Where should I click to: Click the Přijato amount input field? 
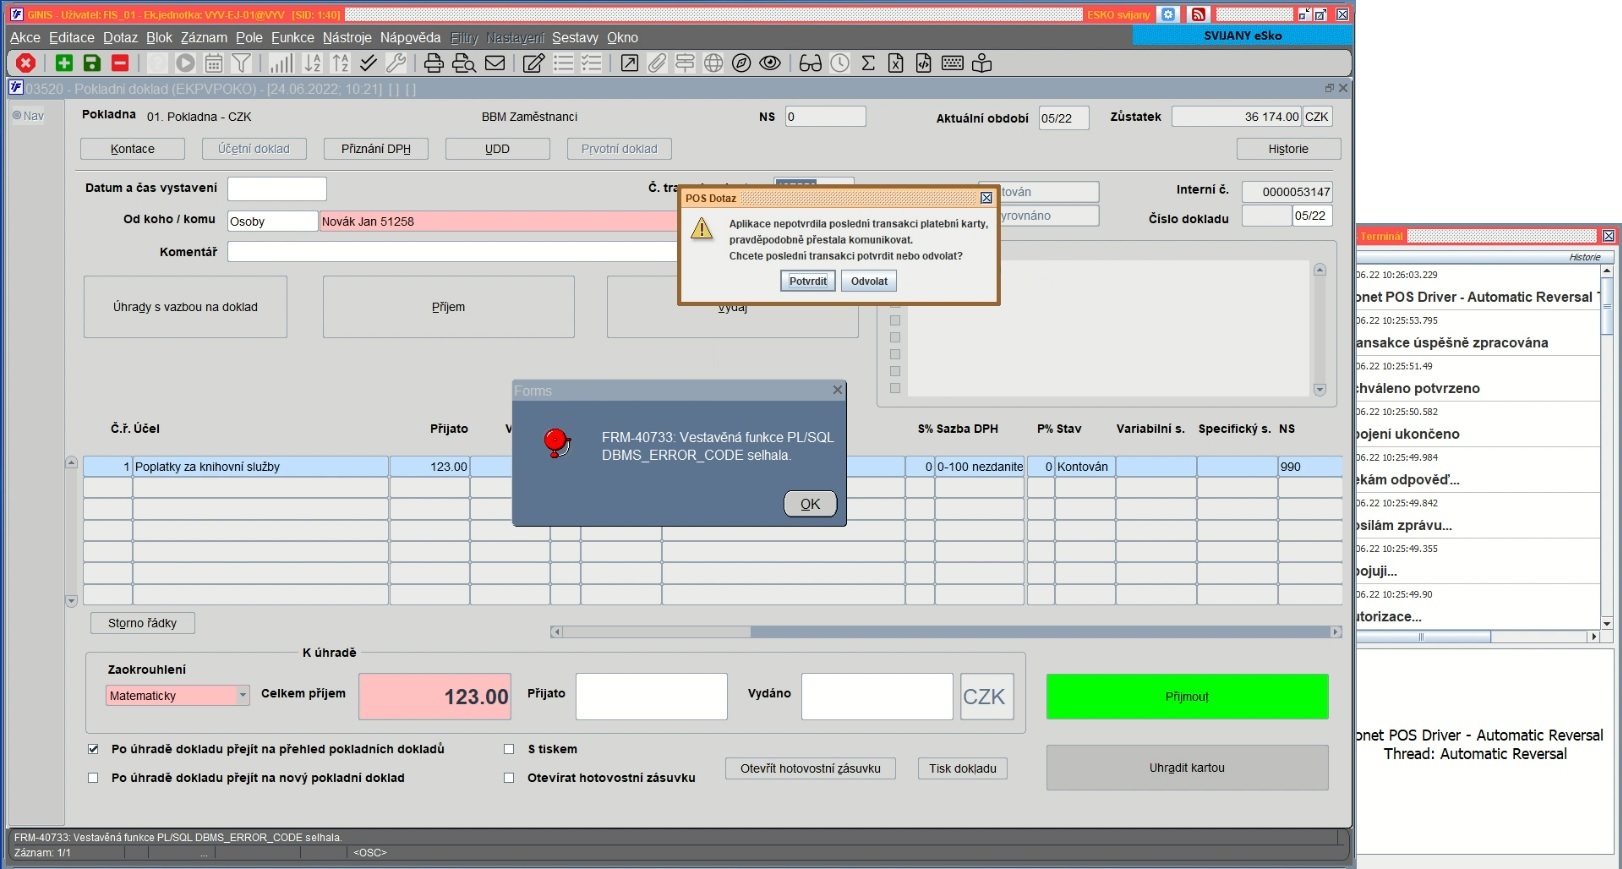pos(651,696)
